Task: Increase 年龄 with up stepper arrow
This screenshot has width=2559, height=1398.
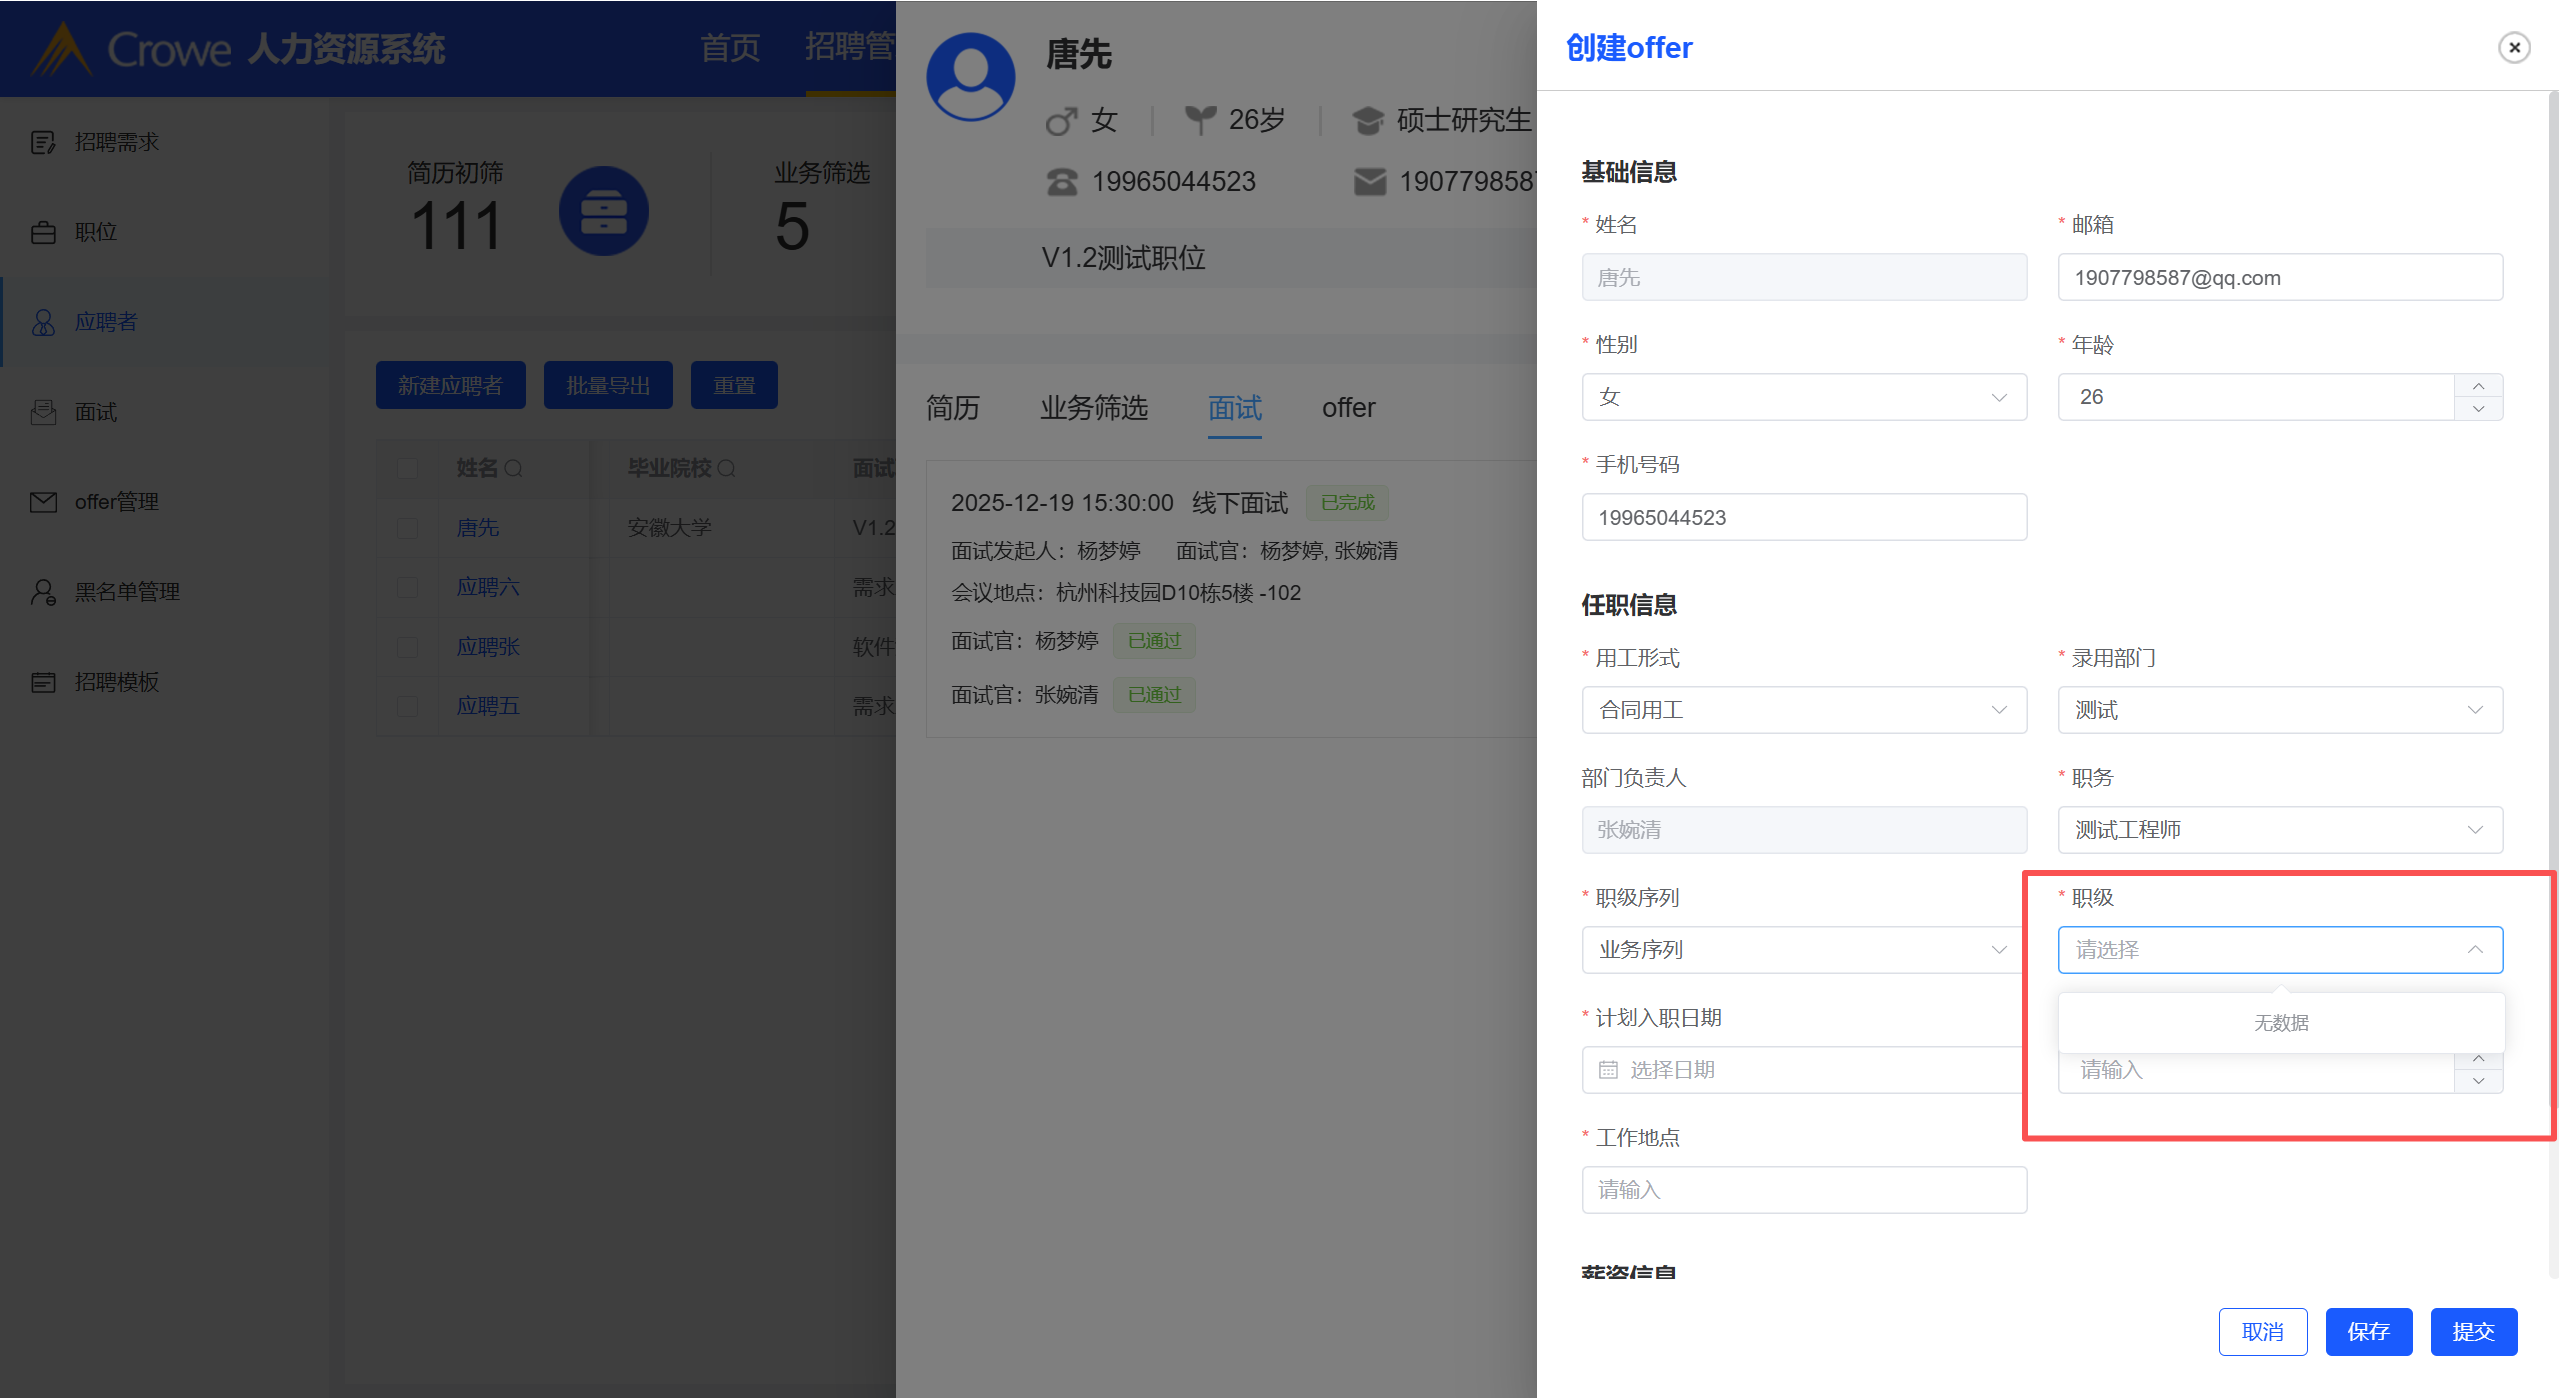Action: pos(2478,386)
